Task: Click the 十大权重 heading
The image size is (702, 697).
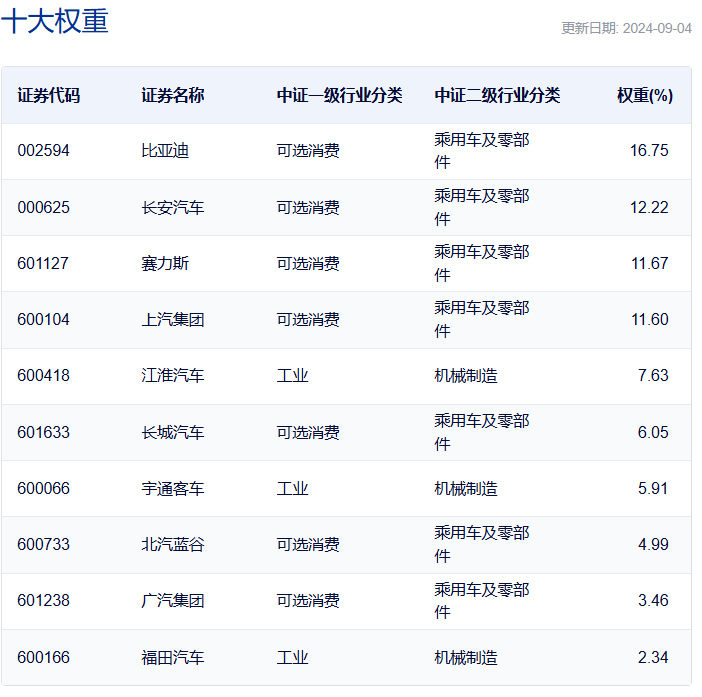Action: pos(55,21)
